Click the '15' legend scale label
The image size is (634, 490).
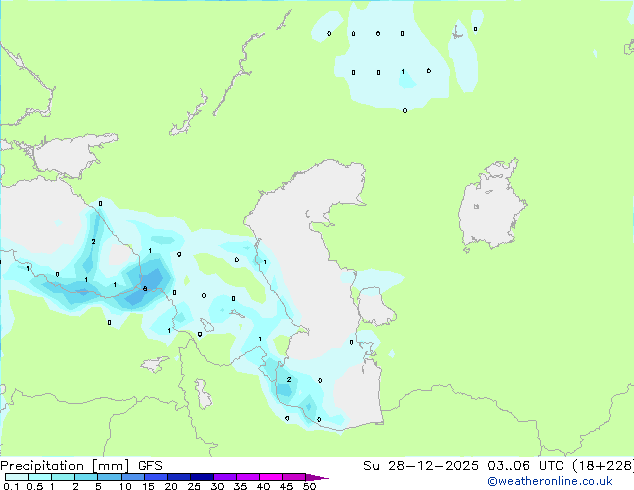[x=148, y=486]
